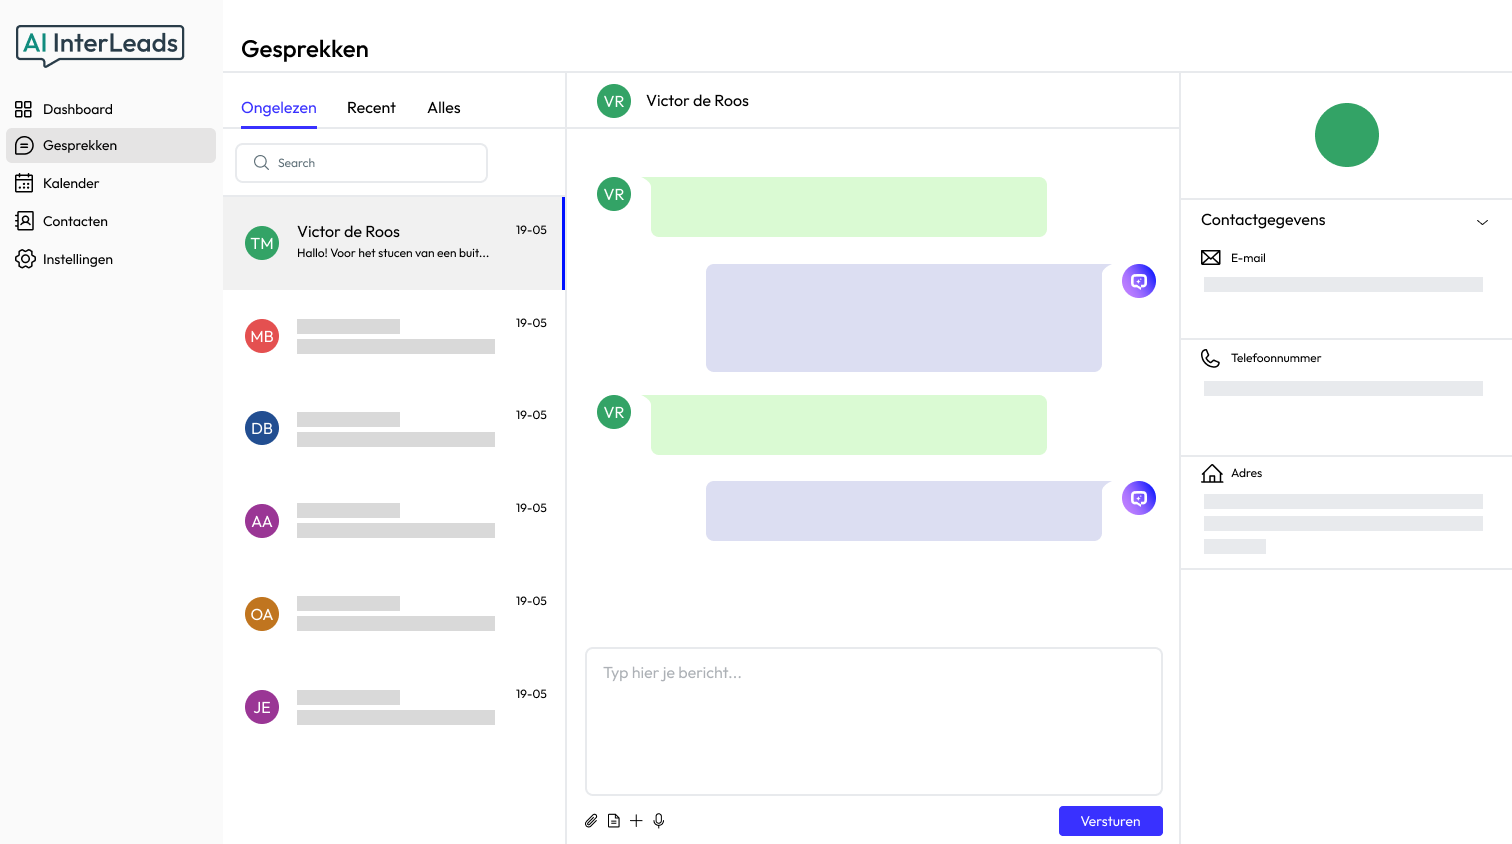Click the first VR message avatar

614,194
